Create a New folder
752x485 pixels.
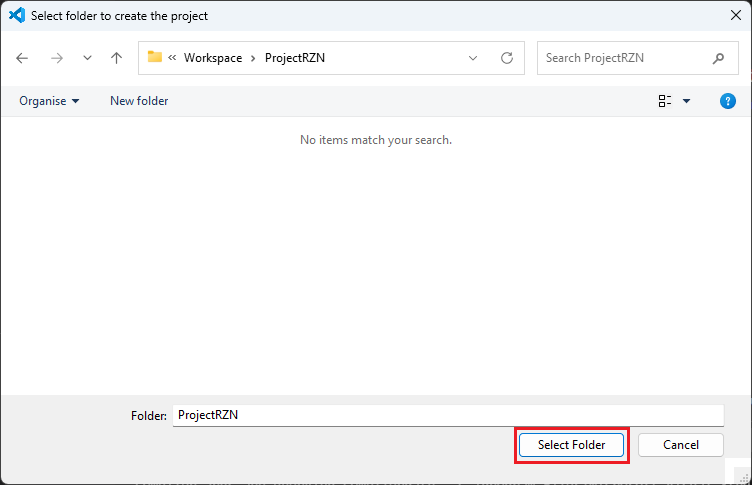pos(139,101)
